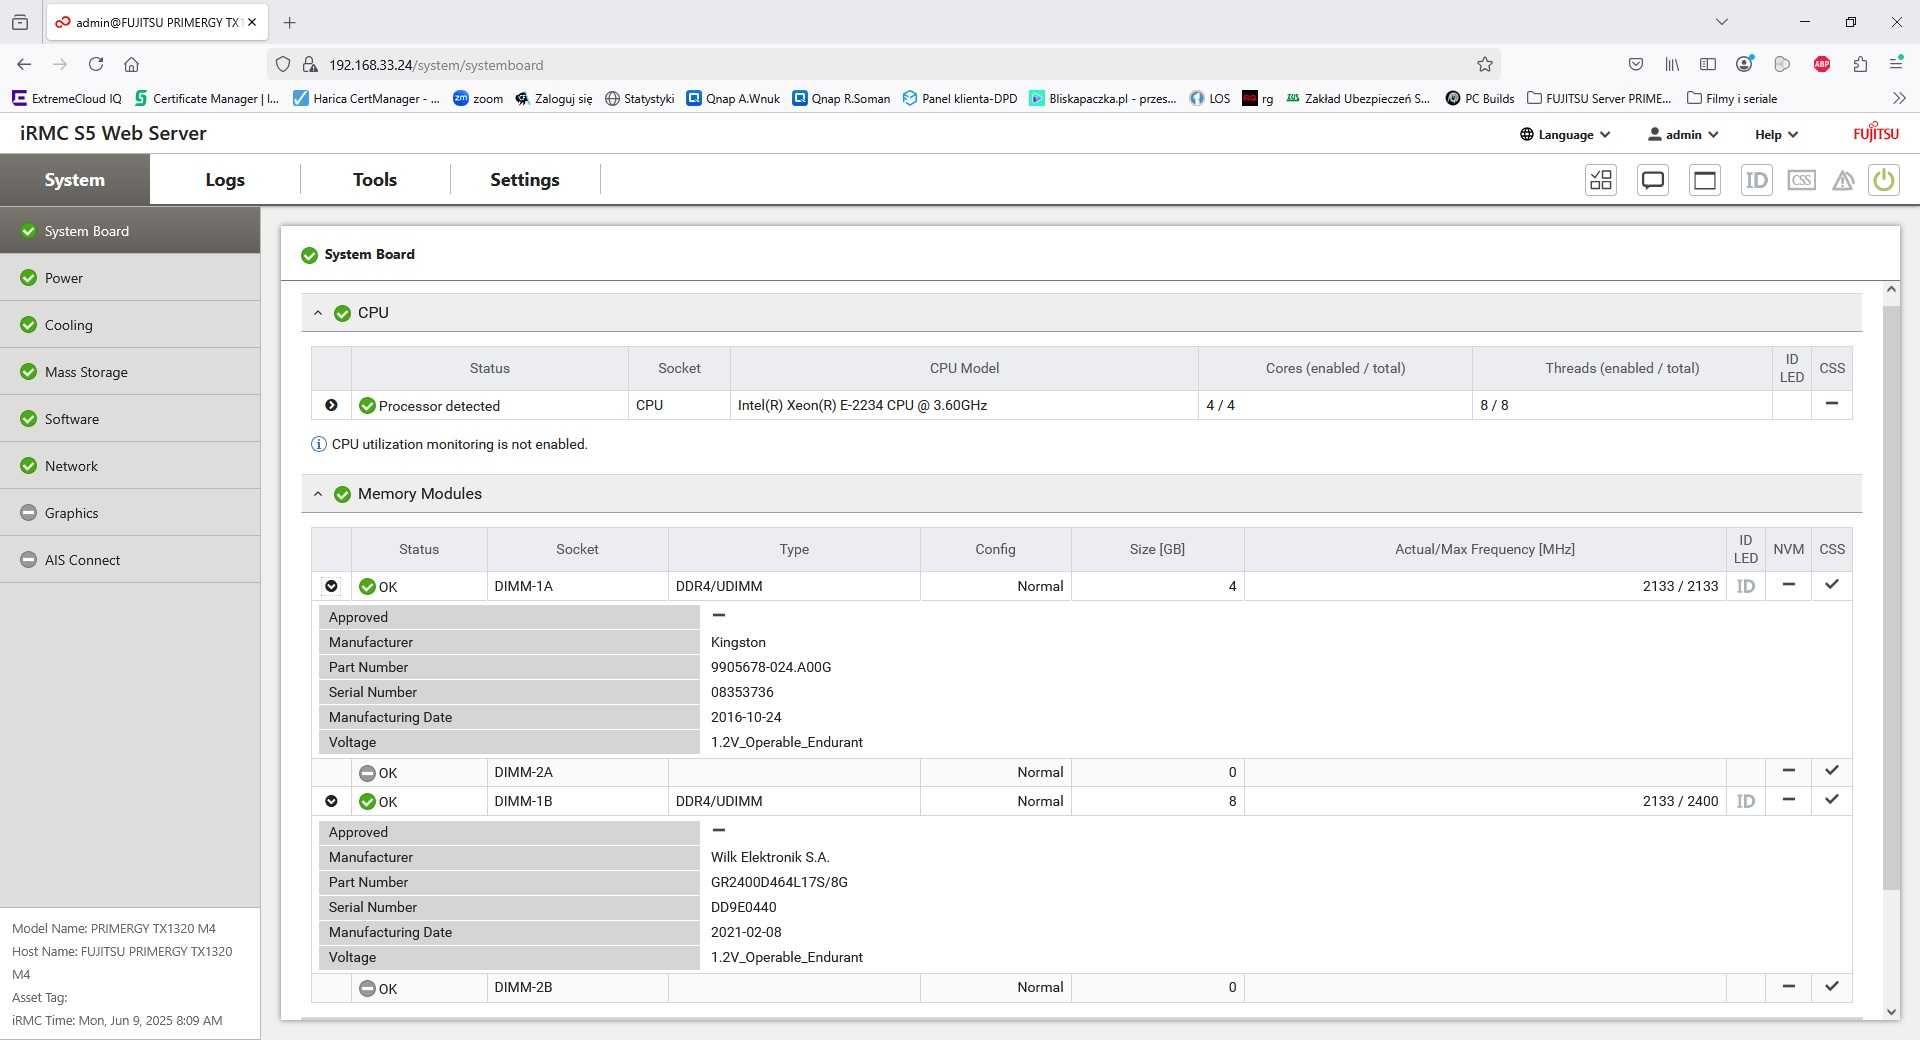
Task: Open Mass Storage in the sidebar
Action: point(130,372)
